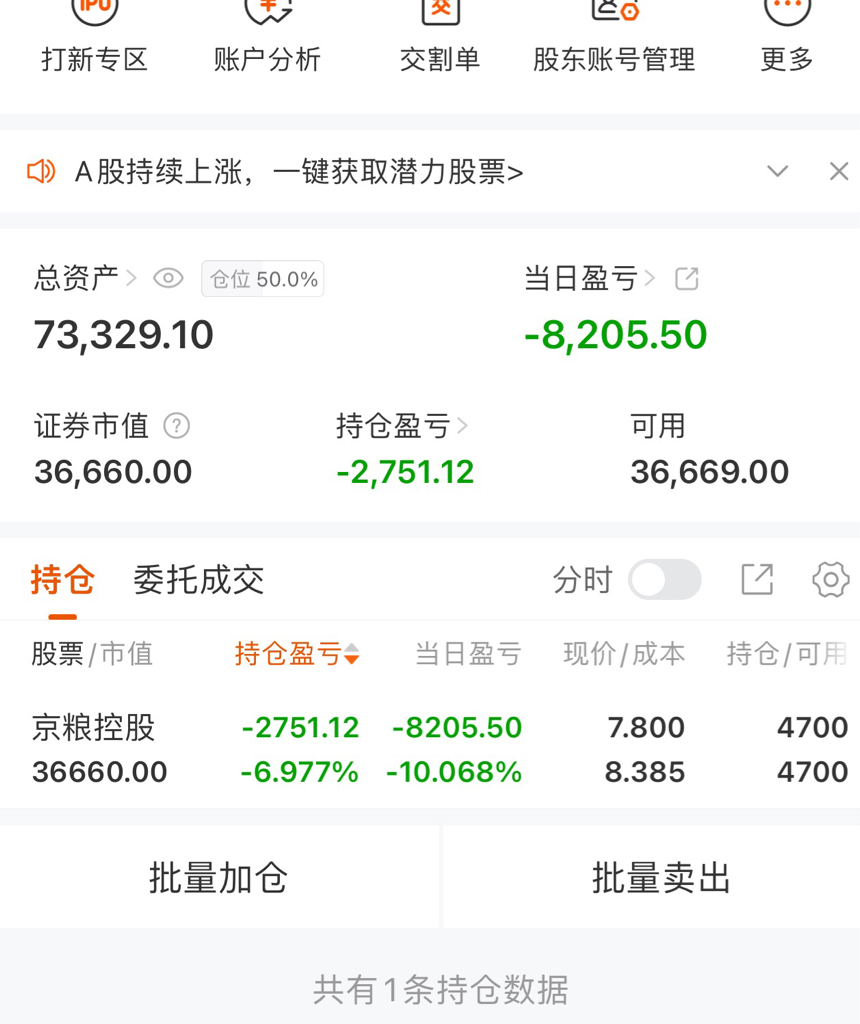Click the holdings share/export icon
The width and height of the screenshot is (860, 1024).
[x=757, y=579]
